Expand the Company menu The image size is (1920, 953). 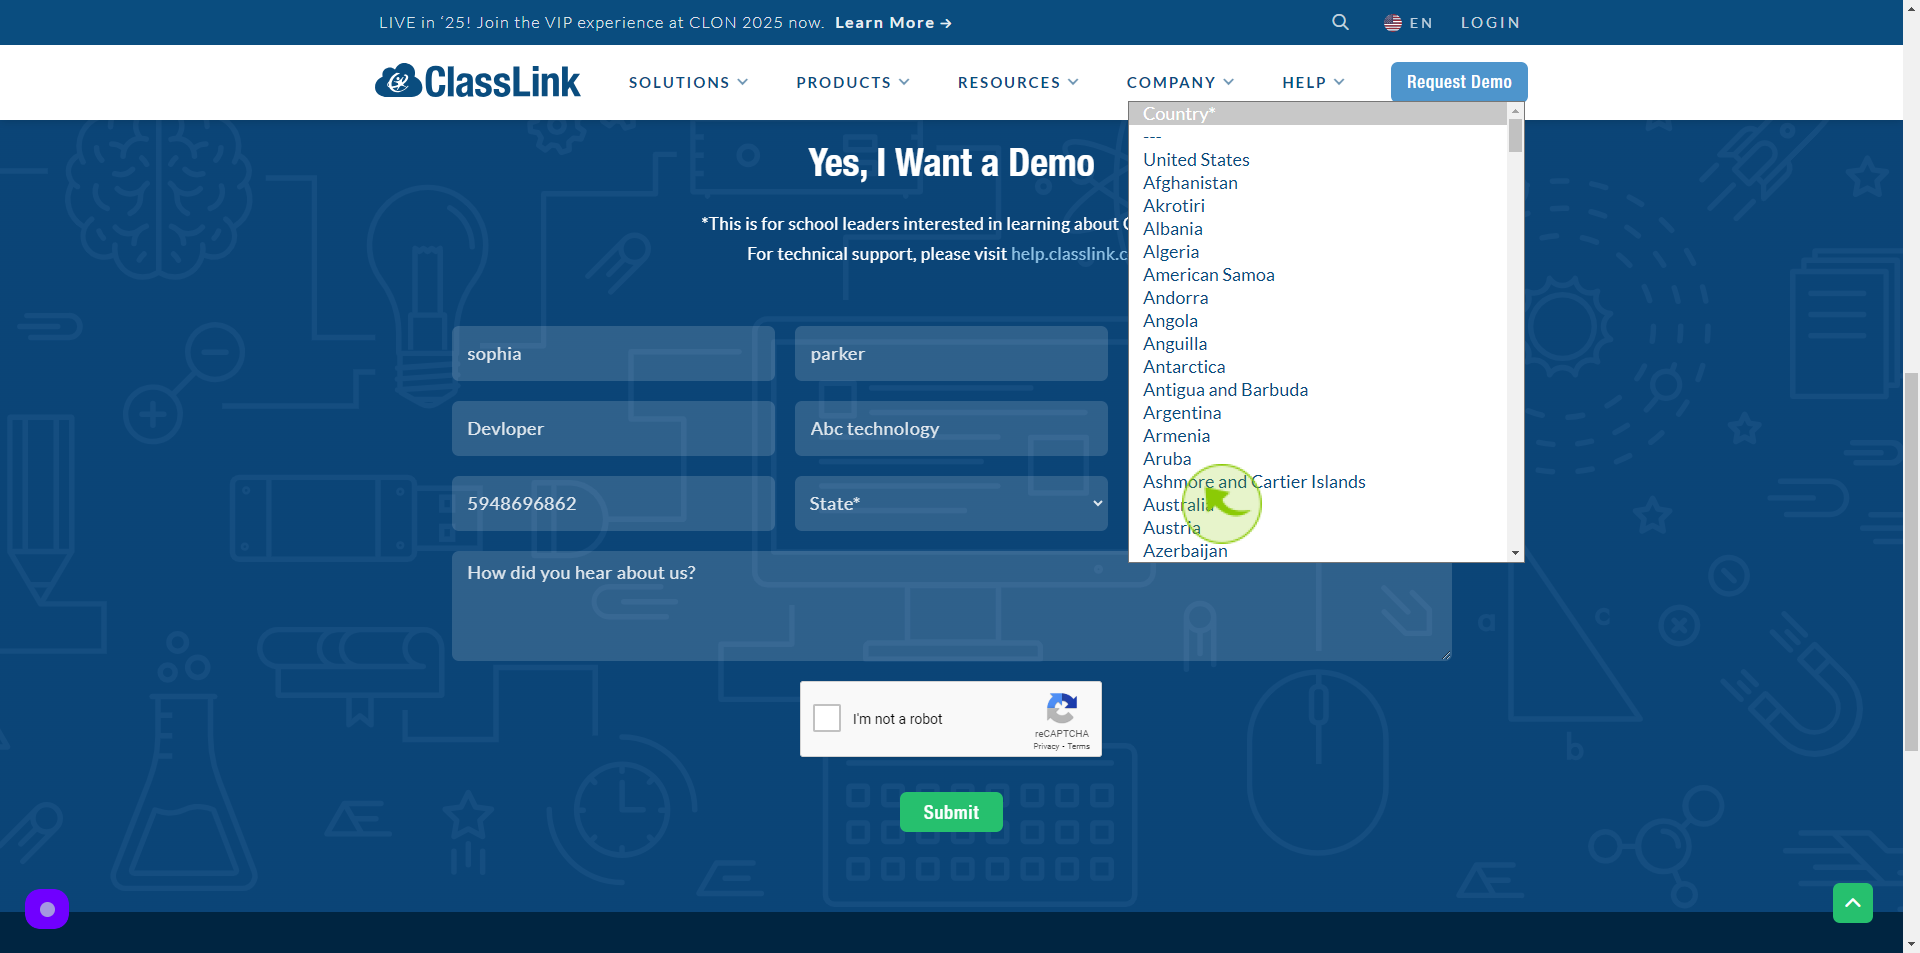click(1180, 82)
